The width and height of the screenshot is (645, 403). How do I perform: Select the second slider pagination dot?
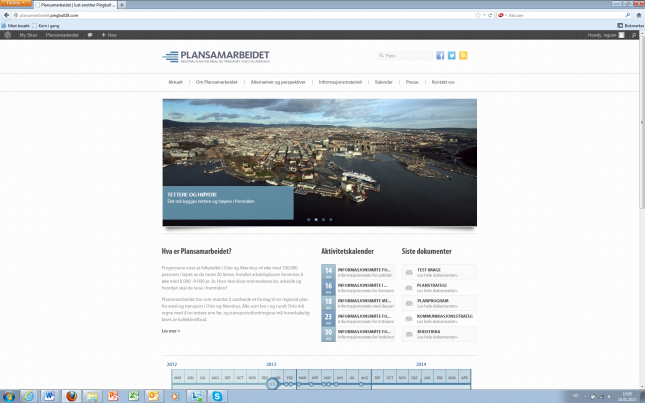316,220
